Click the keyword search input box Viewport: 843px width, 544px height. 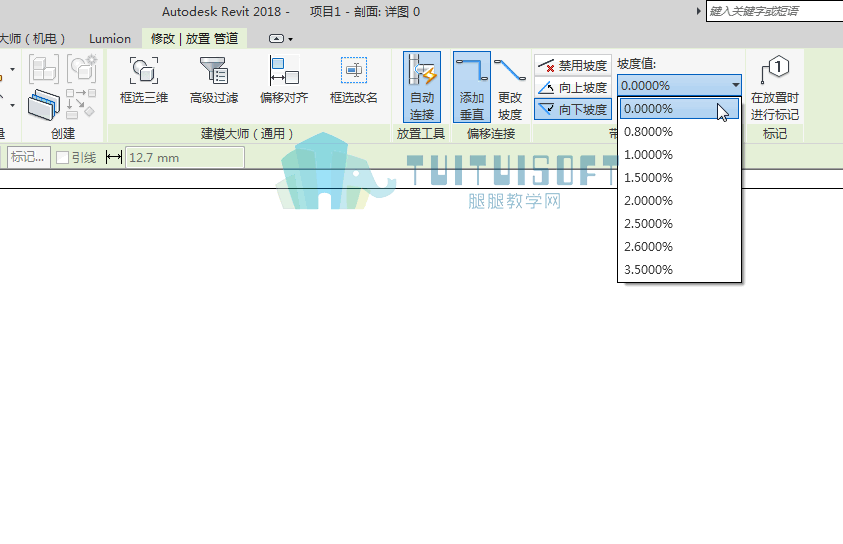point(774,11)
